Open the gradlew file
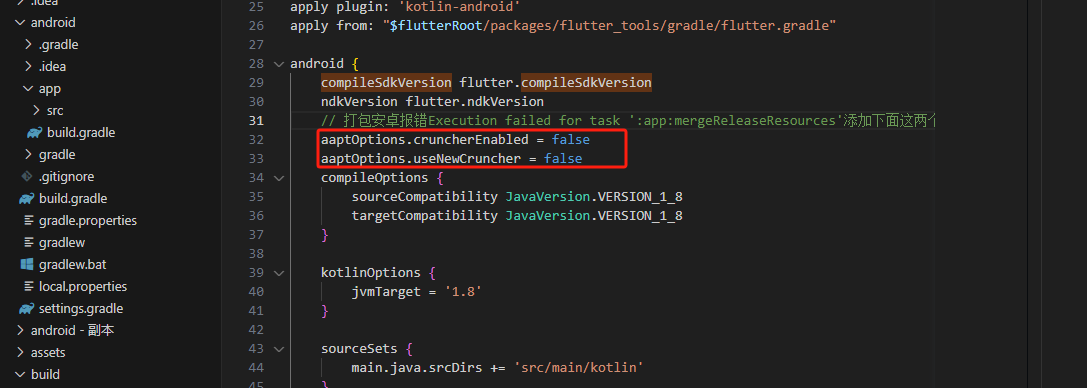 click(62, 242)
